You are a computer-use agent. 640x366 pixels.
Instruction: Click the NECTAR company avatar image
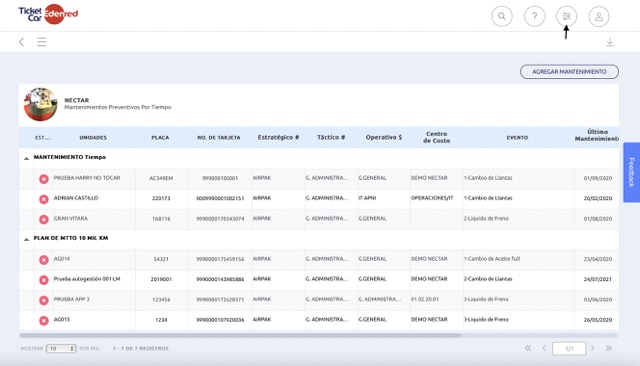[40, 104]
